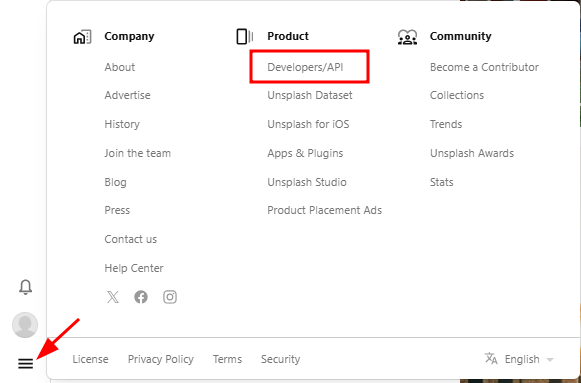Visit Unsplash Awards
This screenshot has width=581, height=383.
pos(472,153)
